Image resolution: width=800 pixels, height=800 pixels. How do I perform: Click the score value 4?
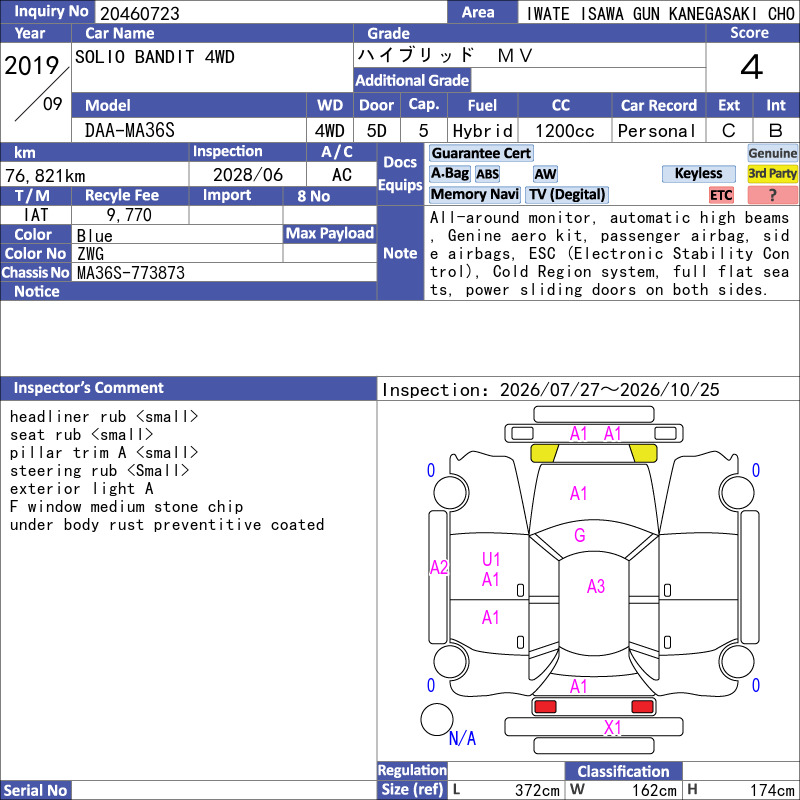pyautogui.click(x=752, y=67)
